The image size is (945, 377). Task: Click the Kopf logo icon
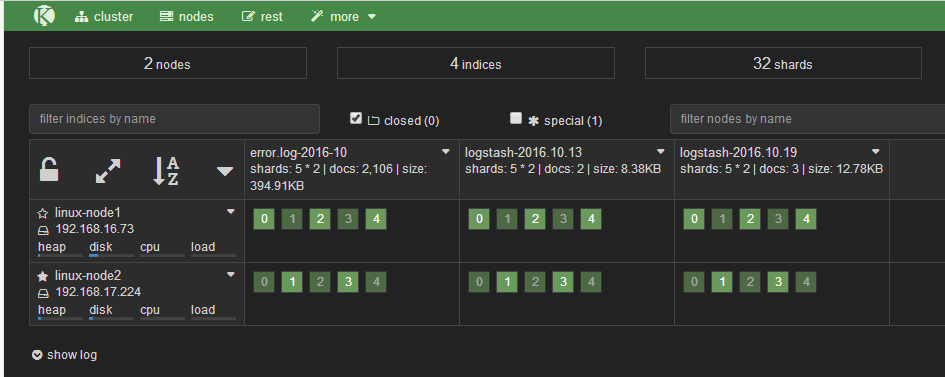44,15
